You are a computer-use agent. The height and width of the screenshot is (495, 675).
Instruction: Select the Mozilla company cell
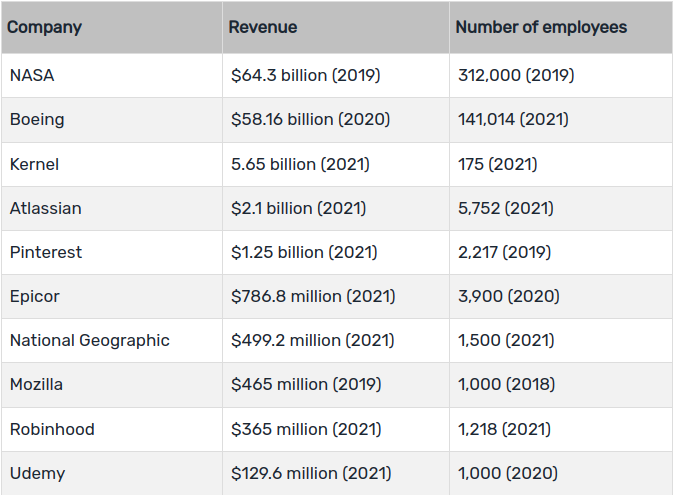38,384
